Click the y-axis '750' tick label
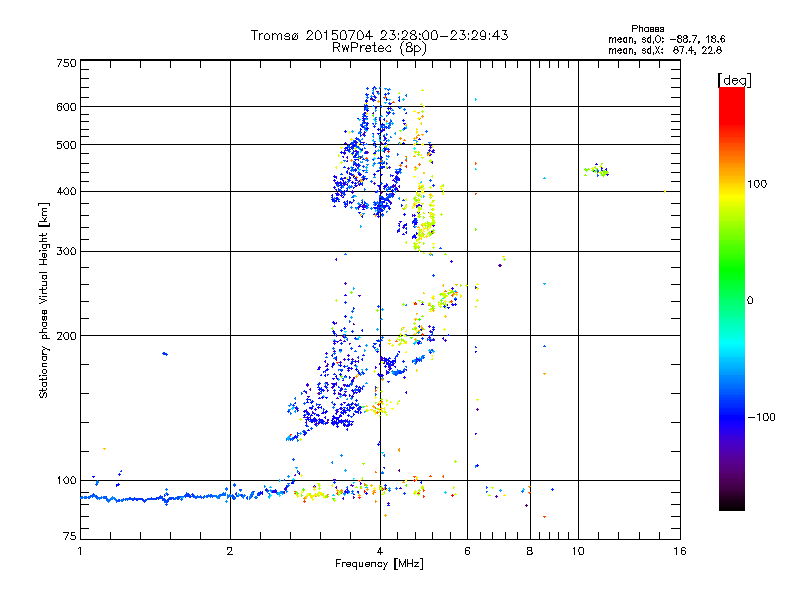The width and height of the screenshot is (800, 600). point(66,63)
